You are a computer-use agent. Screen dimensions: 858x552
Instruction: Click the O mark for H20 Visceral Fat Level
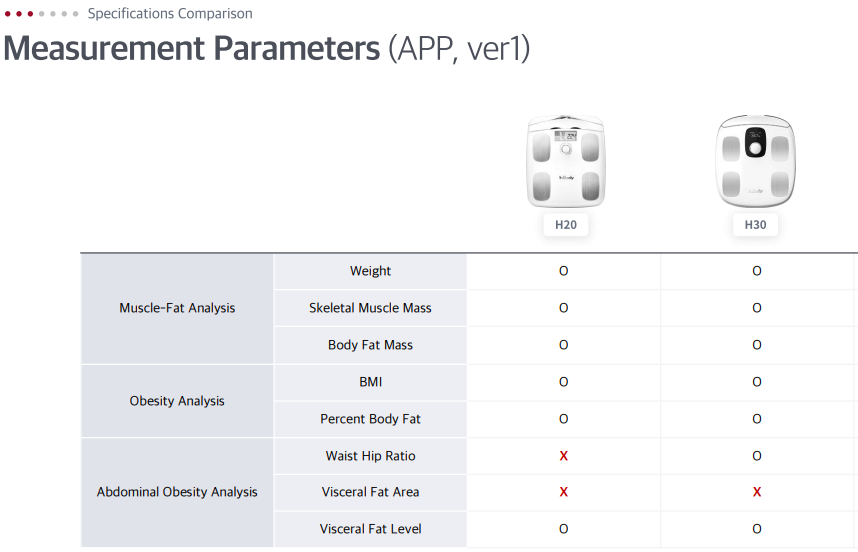564,529
